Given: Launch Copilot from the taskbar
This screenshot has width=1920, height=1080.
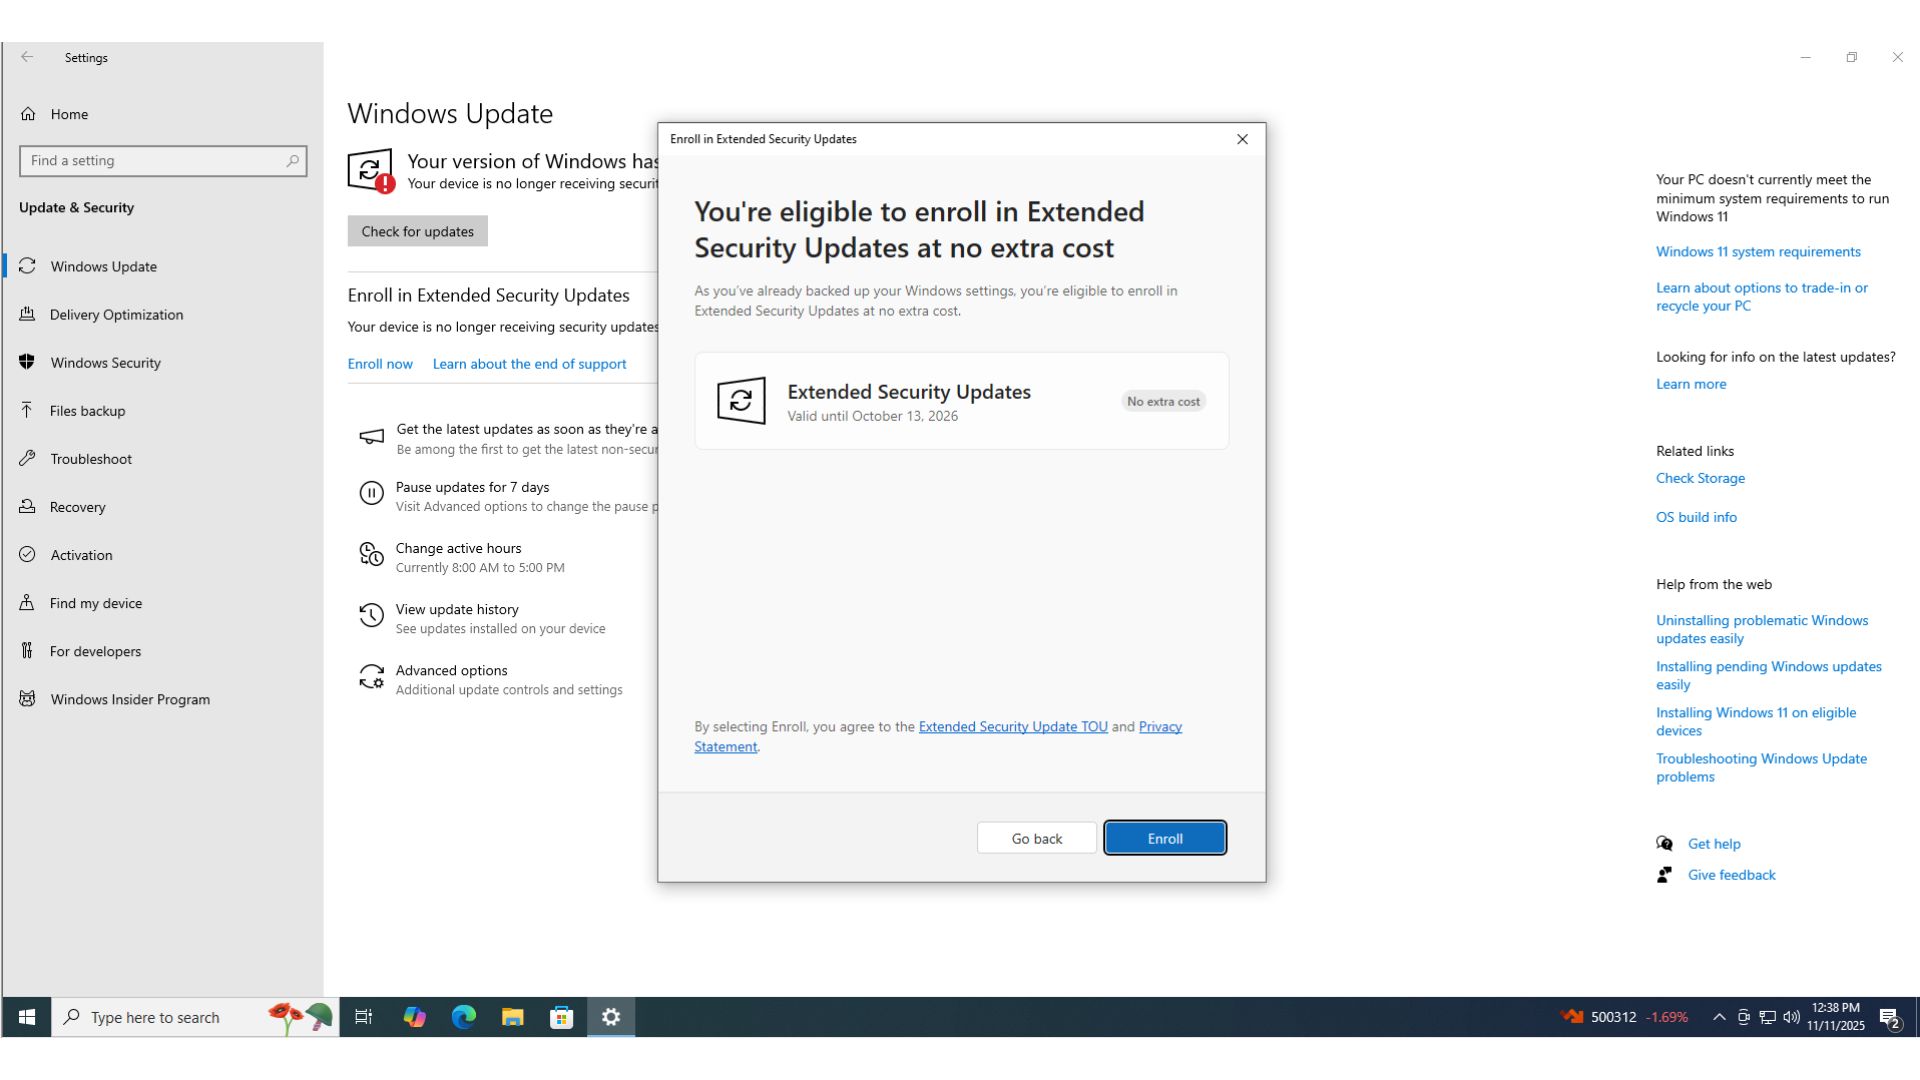Looking at the screenshot, I should coord(414,1017).
